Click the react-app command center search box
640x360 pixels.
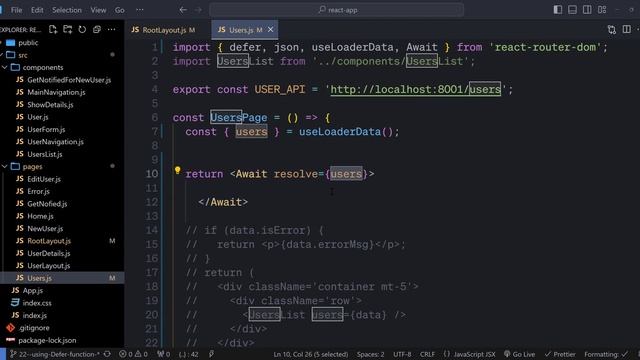[337, 10]
